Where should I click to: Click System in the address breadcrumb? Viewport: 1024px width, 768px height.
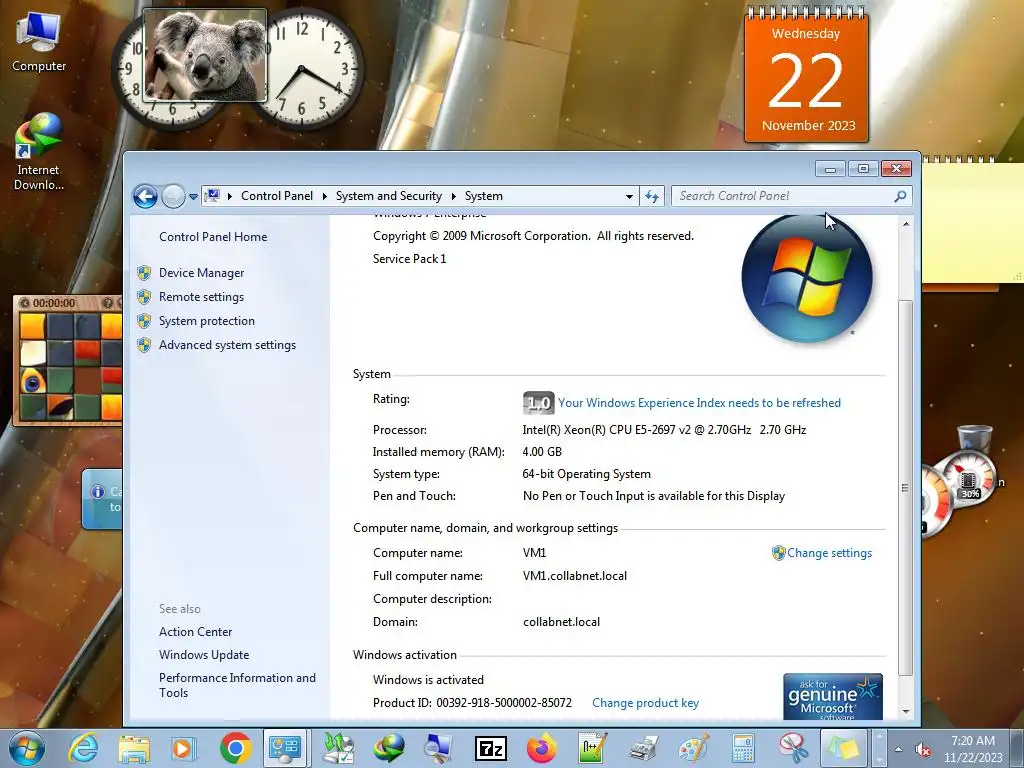(484, 196)
